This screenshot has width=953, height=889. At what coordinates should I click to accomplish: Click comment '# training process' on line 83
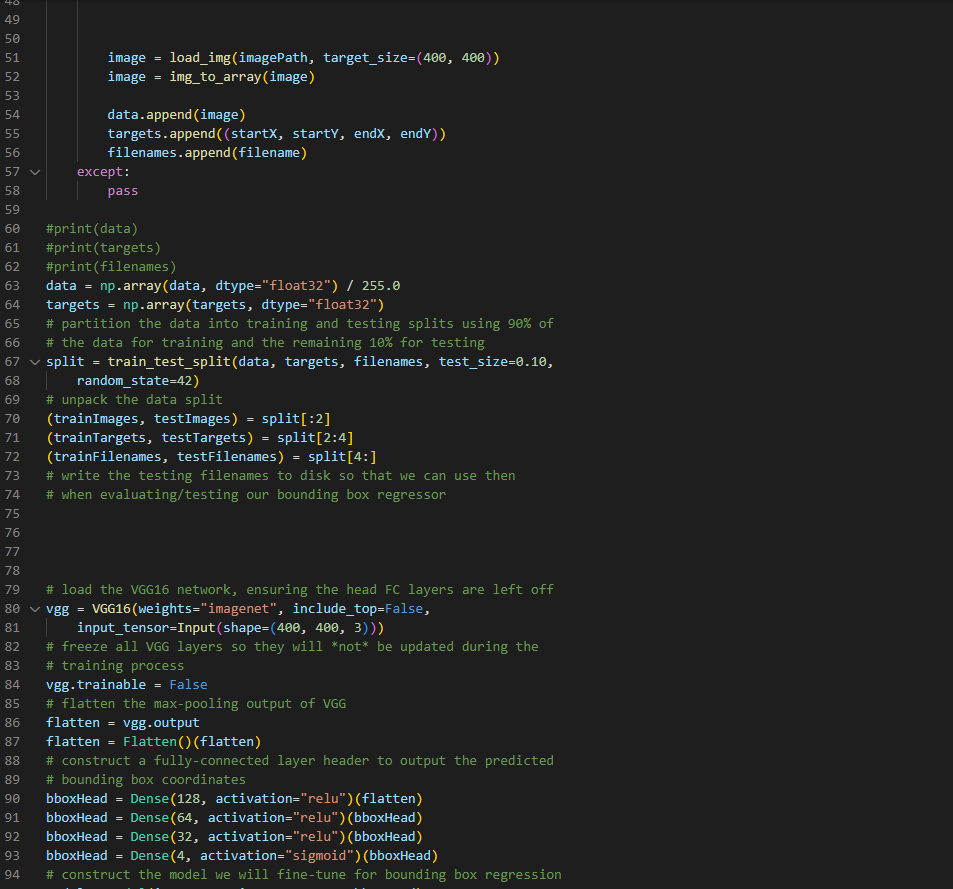coord(115,665)
